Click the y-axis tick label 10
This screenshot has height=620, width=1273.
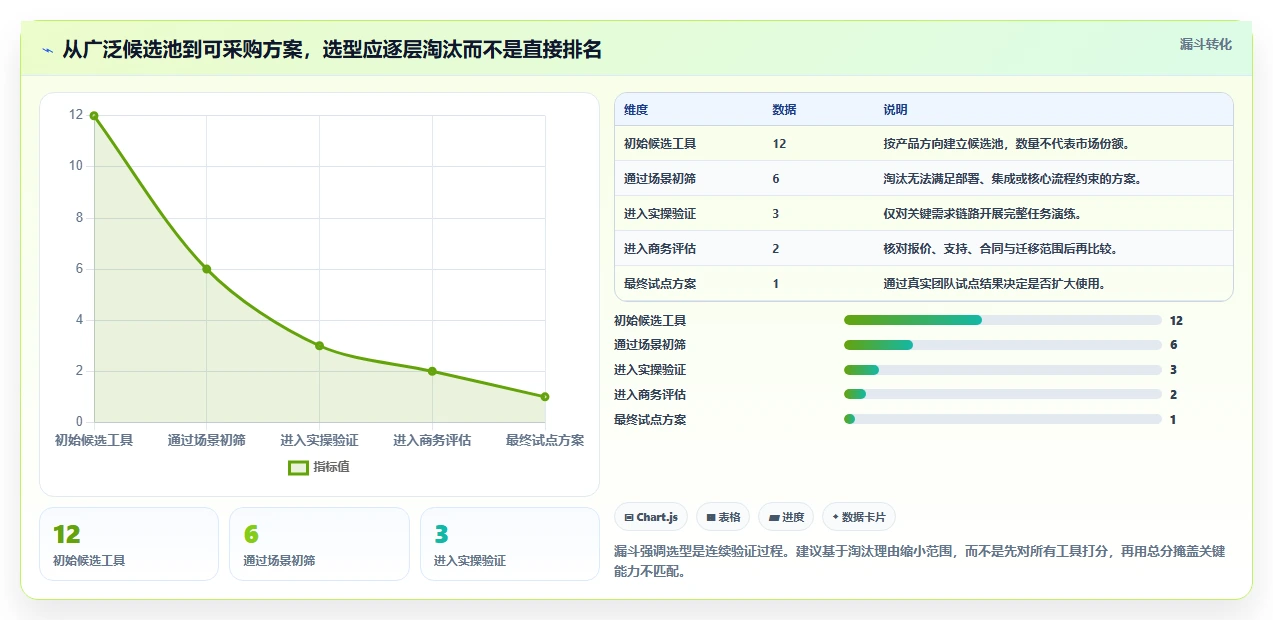point(76,166)
